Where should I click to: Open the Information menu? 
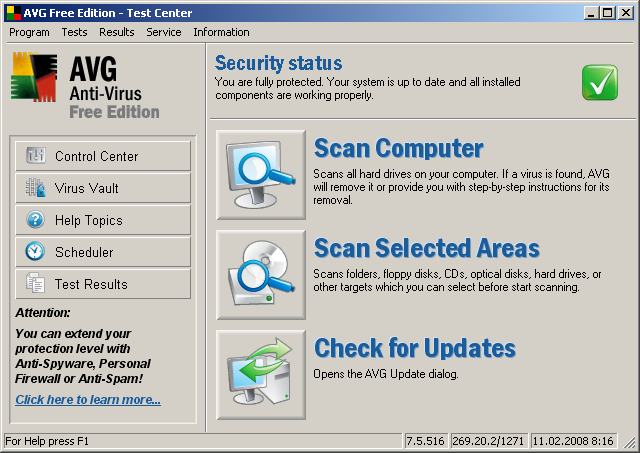pos(221,32)
